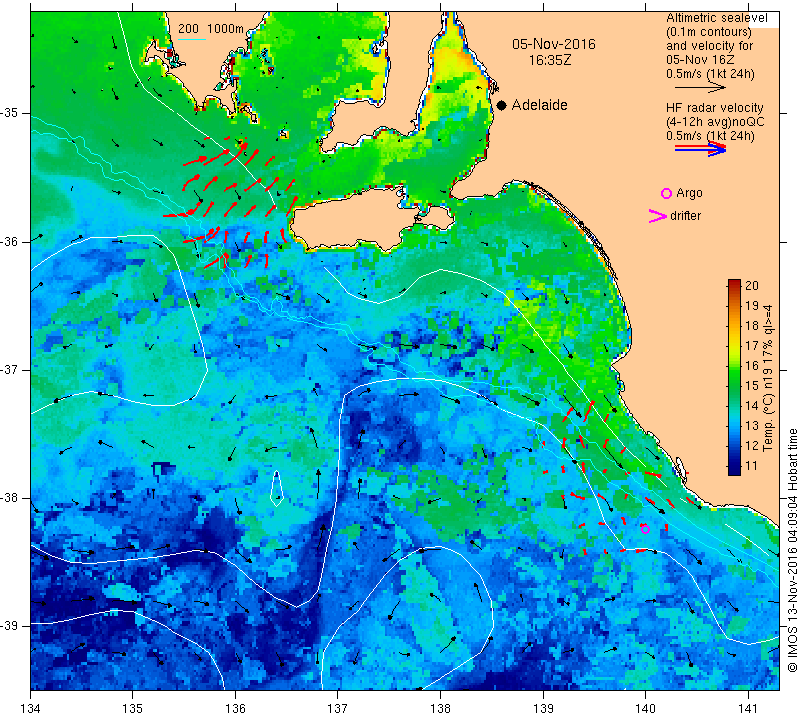
Task: Click the (0.1m contours) text
Action: tap(709, 32)
